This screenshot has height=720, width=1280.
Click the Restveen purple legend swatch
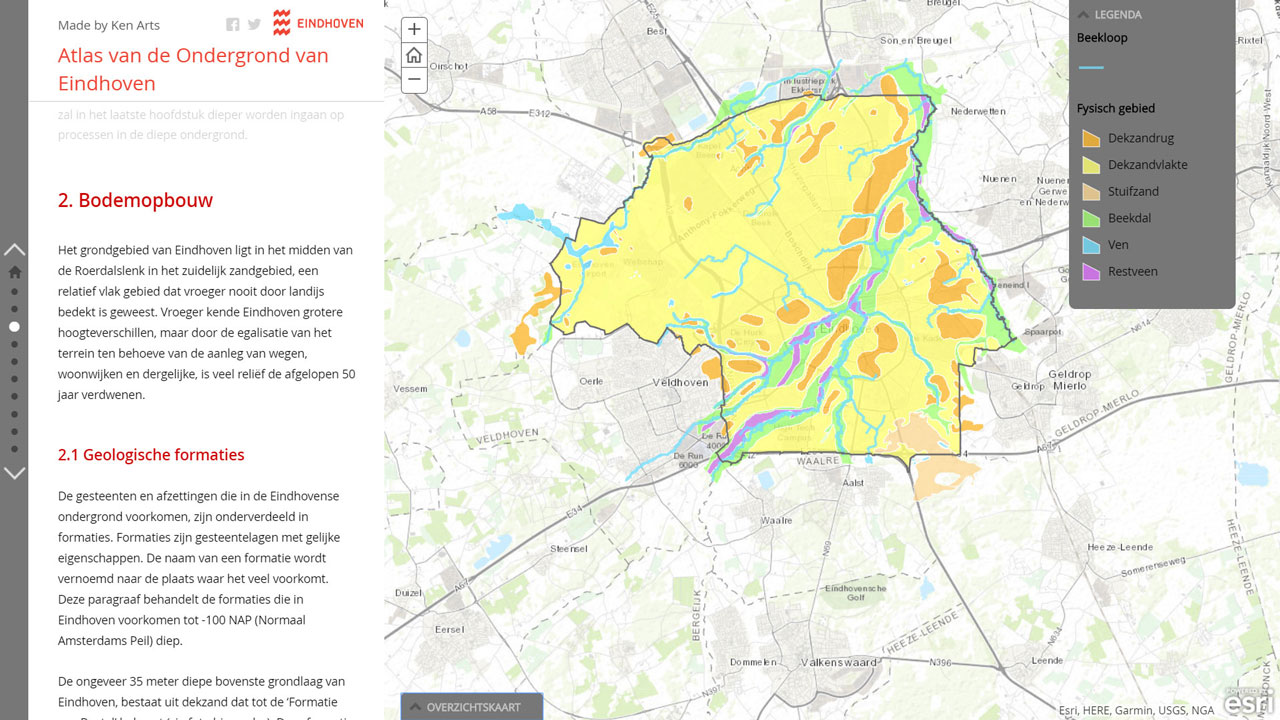click(1091, 271)
